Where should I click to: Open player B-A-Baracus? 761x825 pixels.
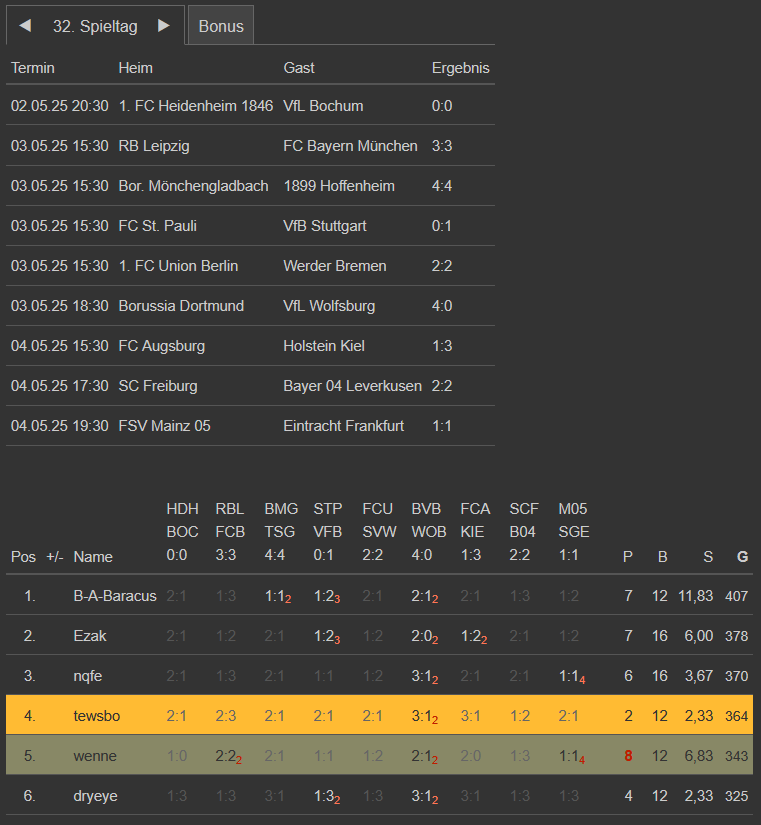tap(115, 596)
